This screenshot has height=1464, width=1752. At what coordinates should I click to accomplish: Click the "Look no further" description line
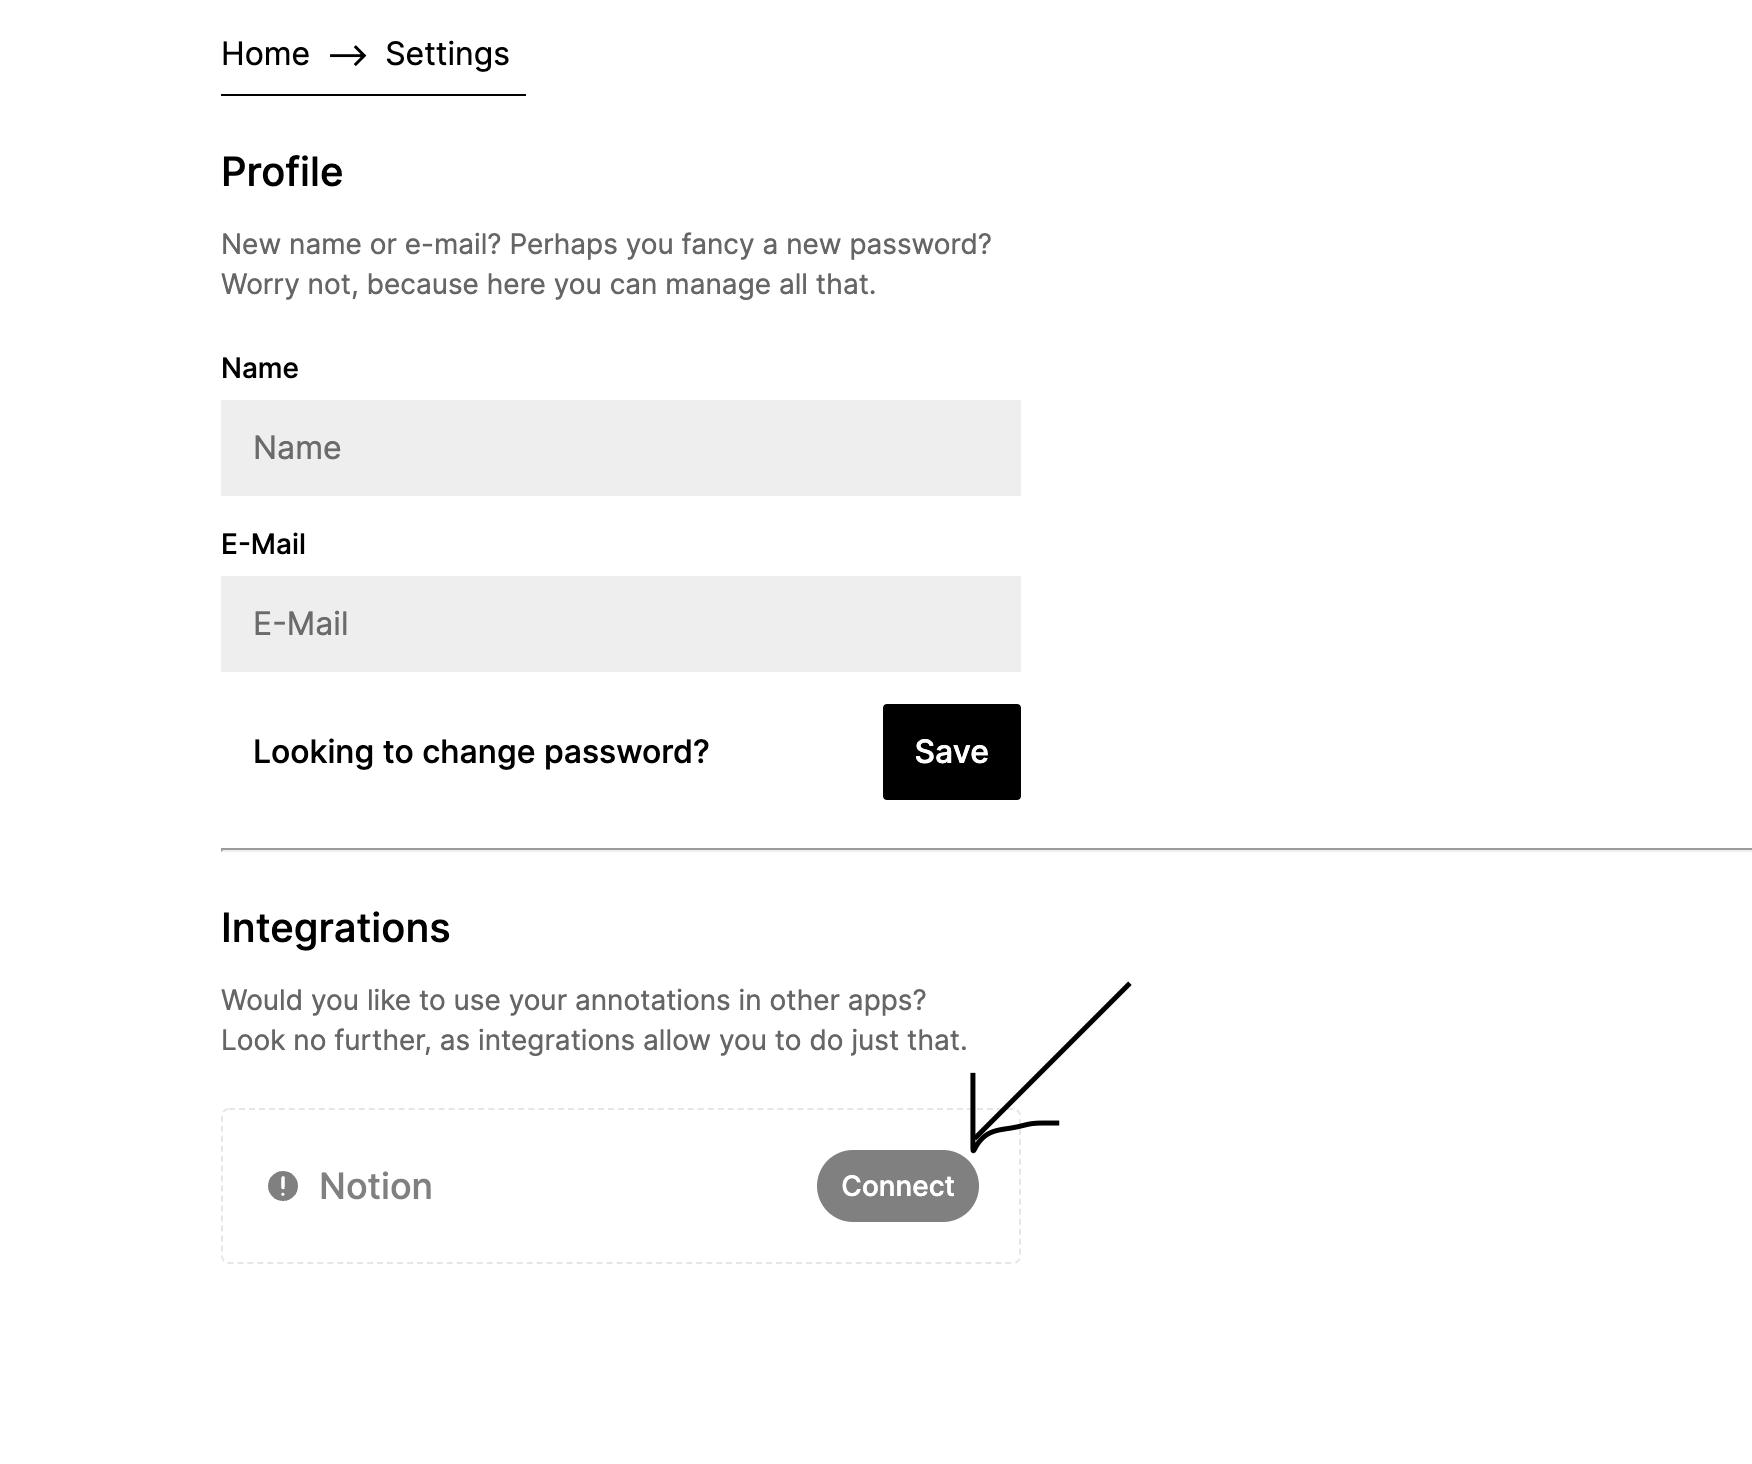click(594, 1040)
